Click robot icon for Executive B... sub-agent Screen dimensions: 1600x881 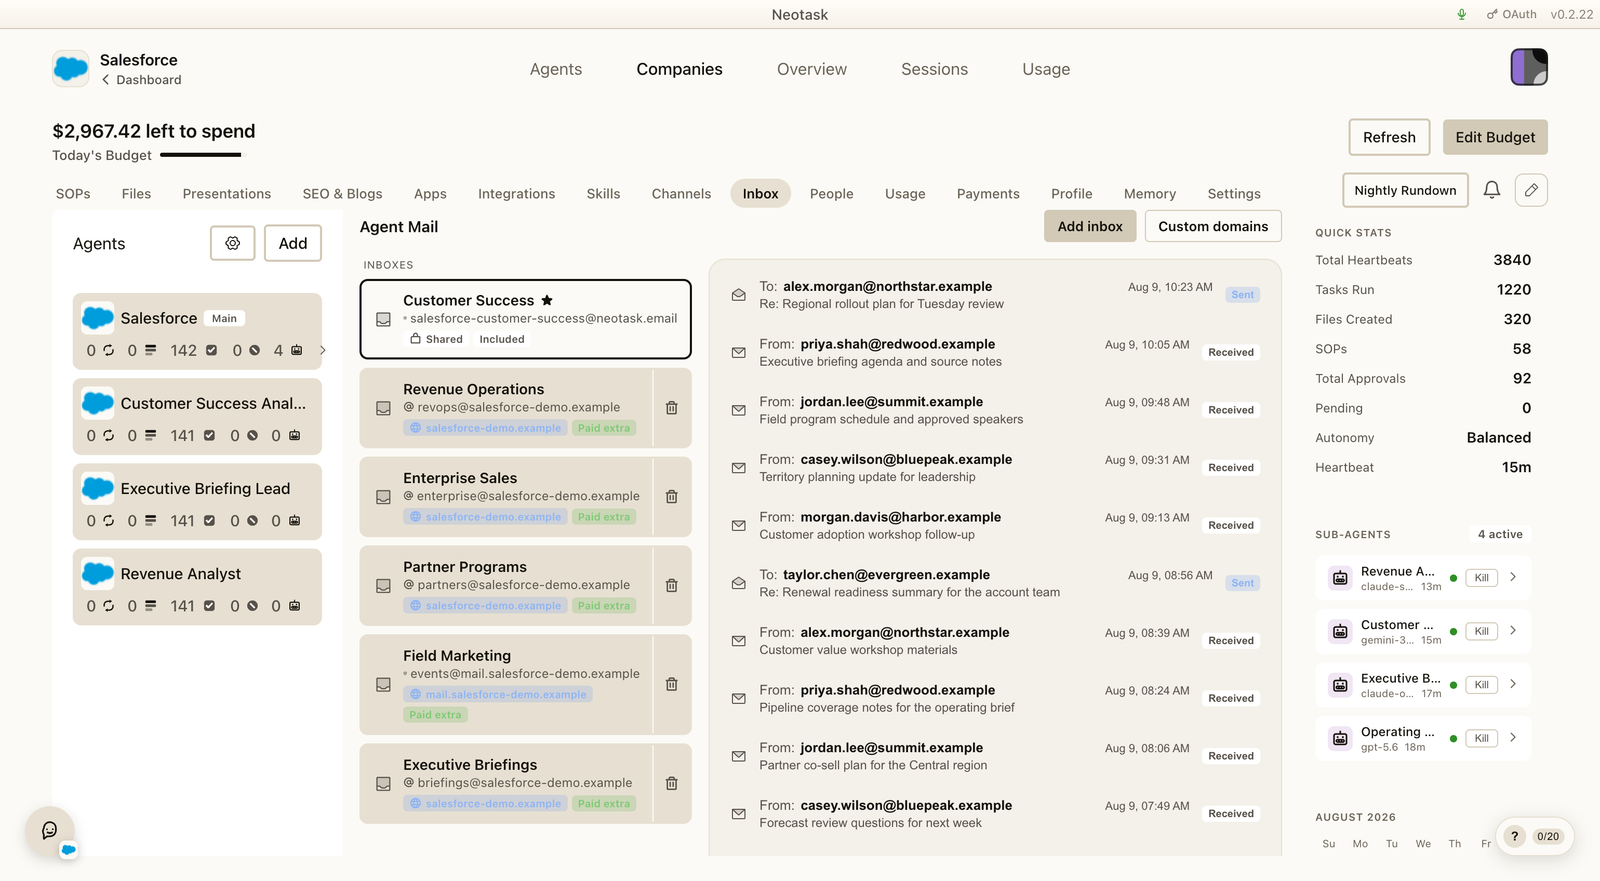1340,685
